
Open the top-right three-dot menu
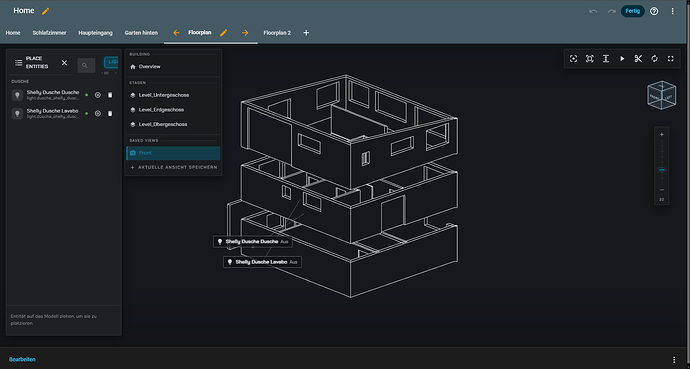pos(672,11)
